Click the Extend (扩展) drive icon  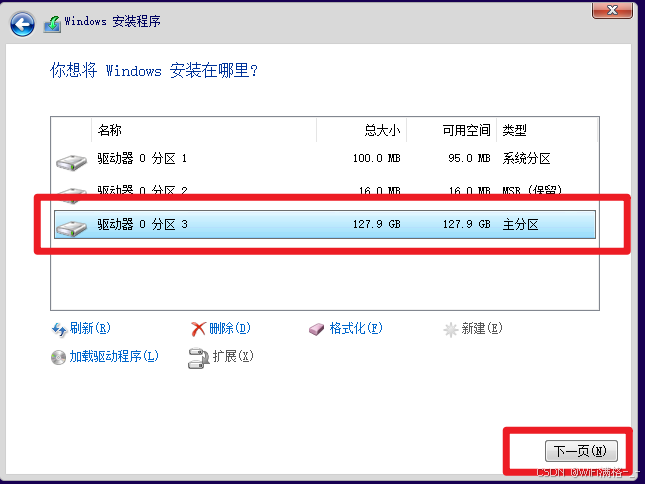coord(199,358)
